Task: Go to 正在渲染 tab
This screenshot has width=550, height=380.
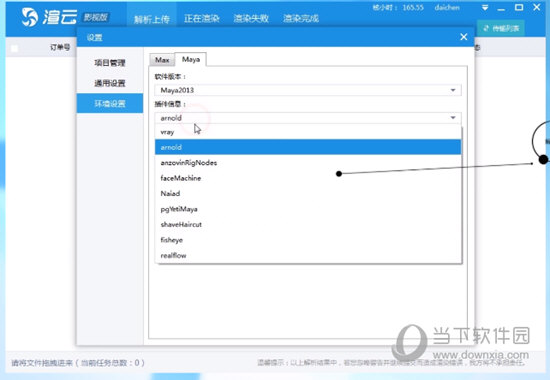Action: click(202, 19)
